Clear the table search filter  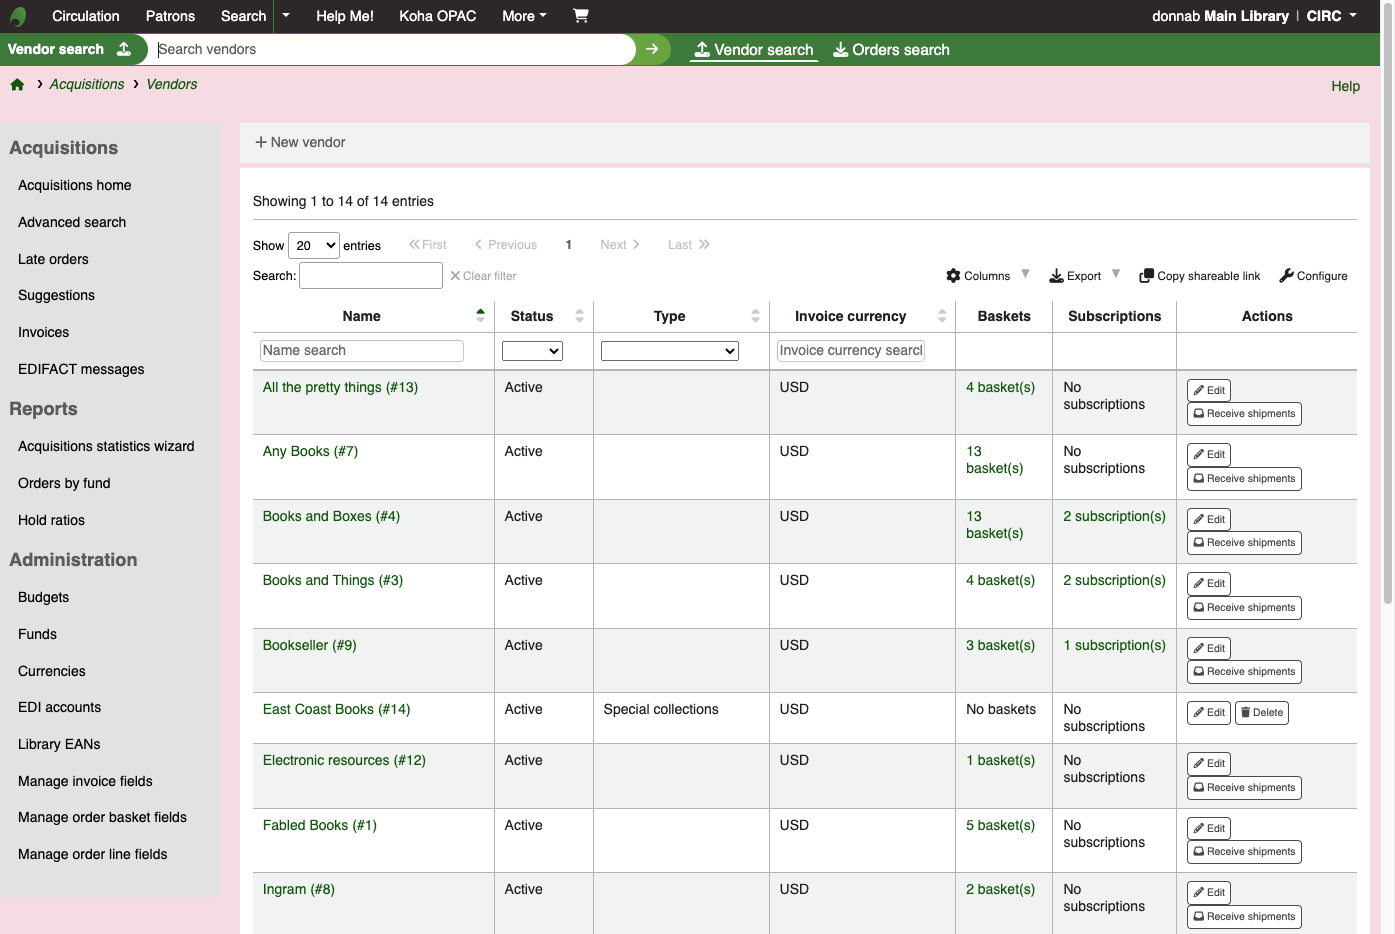coord(483,276)
